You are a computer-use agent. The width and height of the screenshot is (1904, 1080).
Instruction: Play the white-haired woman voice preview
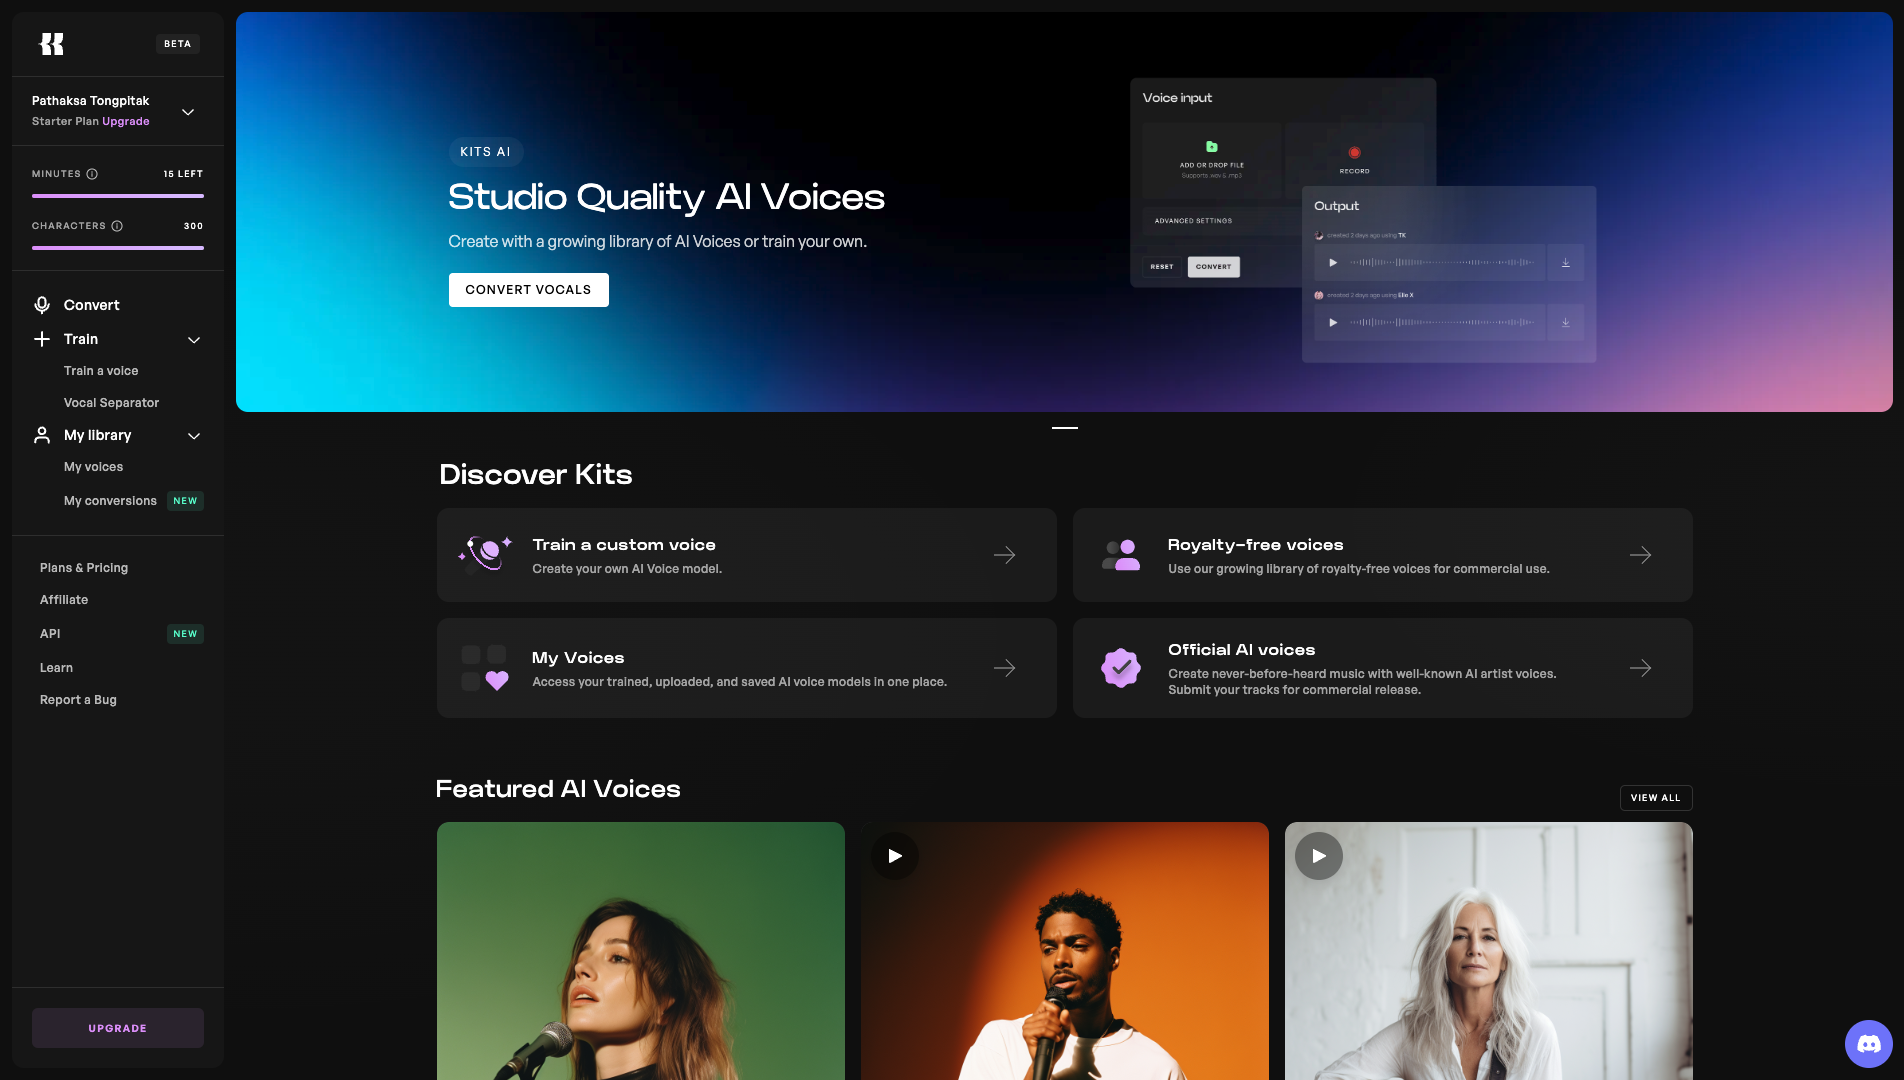coord(1319,856)
